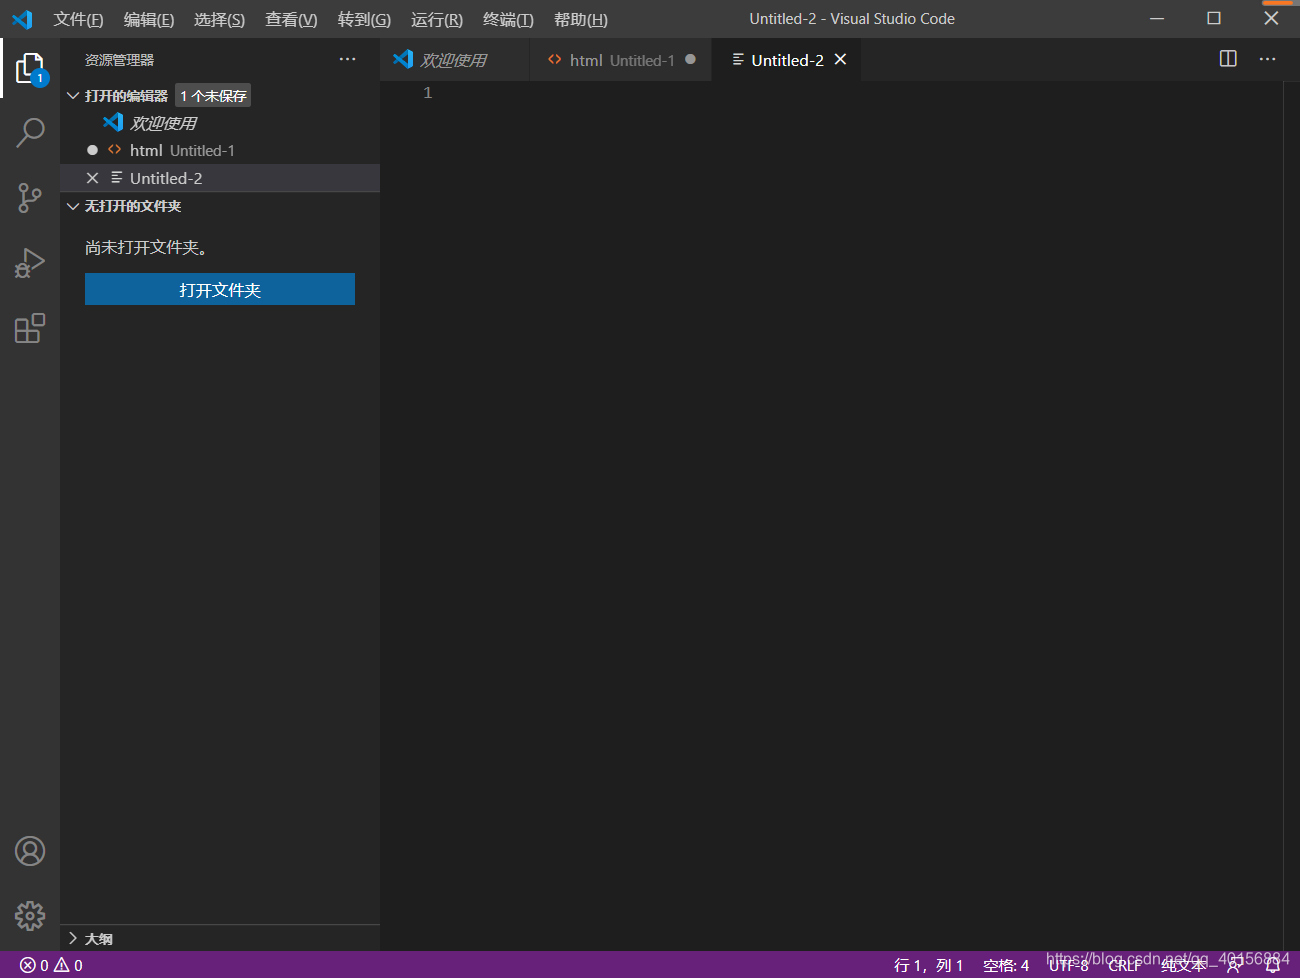The image size is (1300, 978).
Task: Open the 选择(S) menu
Action: [x=219, y=19]
